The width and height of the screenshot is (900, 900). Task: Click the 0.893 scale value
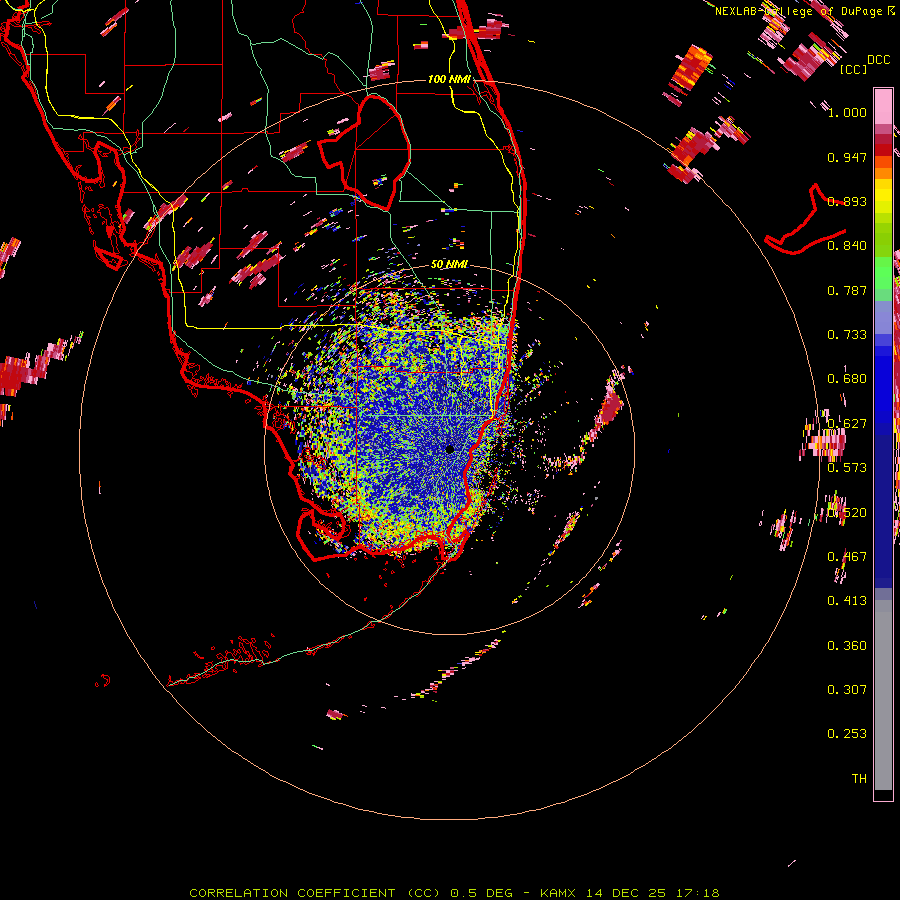click(x=847, y=201)
